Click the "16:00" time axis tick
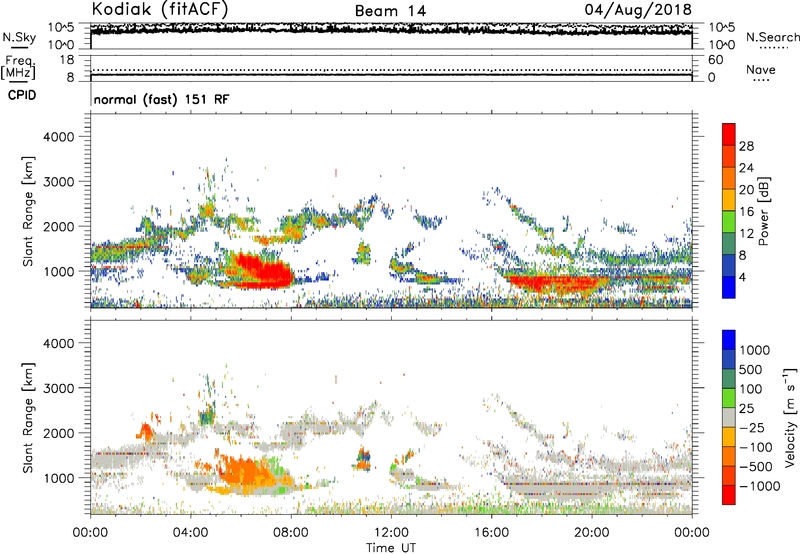Image resolution: width=800 pixels, height=554 pixels. click(x=491, y=533)
